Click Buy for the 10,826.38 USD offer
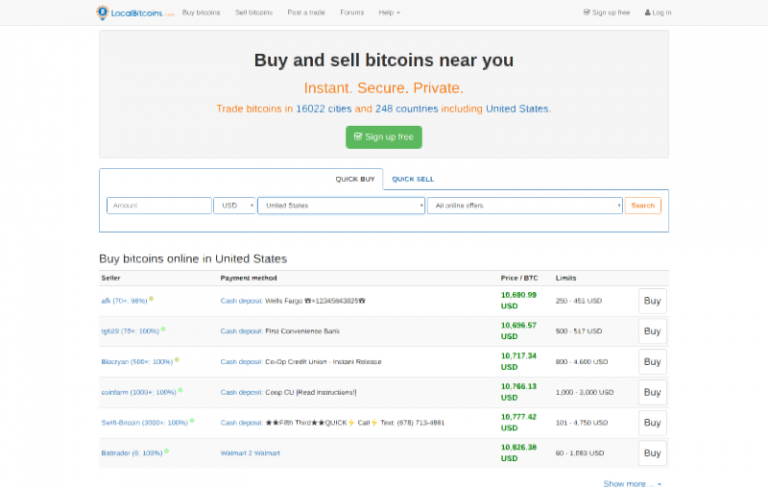 (x=652, y=453)
